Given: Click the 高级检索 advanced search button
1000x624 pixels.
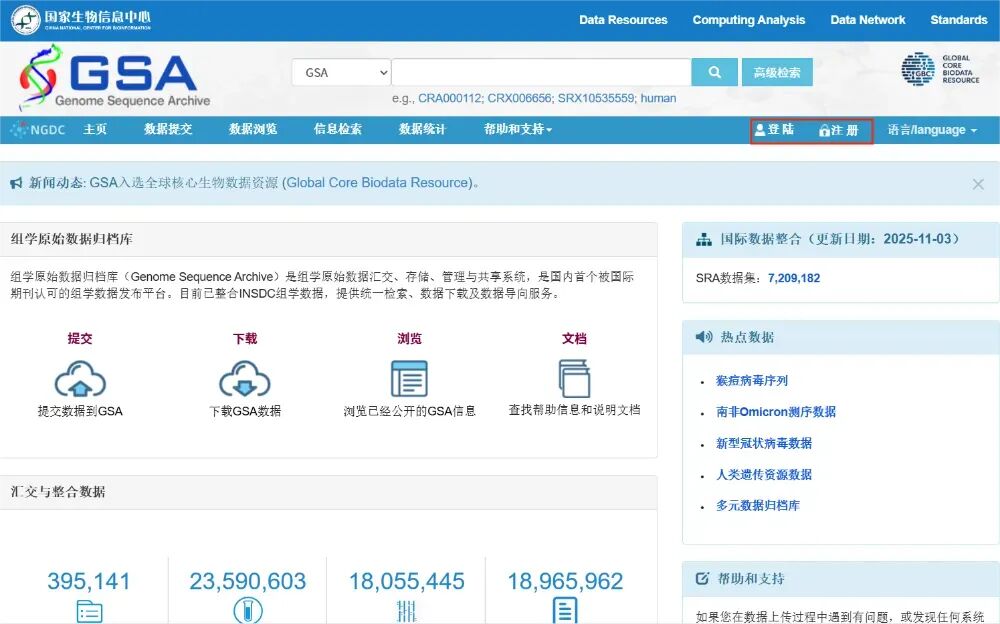Looking at the screenshot, I should pos(777,72).
